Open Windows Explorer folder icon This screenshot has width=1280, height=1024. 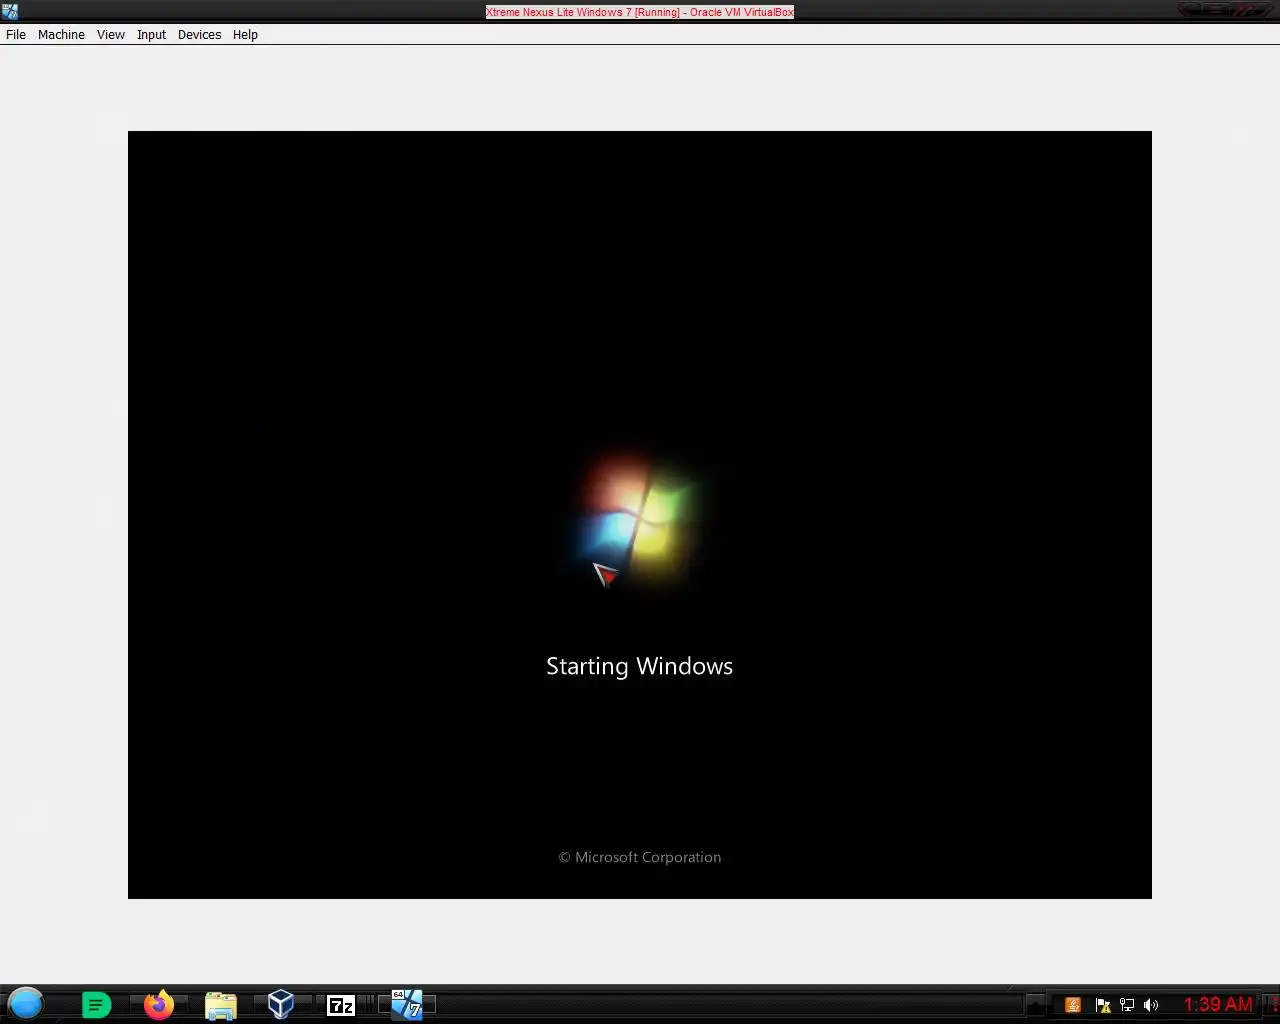point(220,1005)
